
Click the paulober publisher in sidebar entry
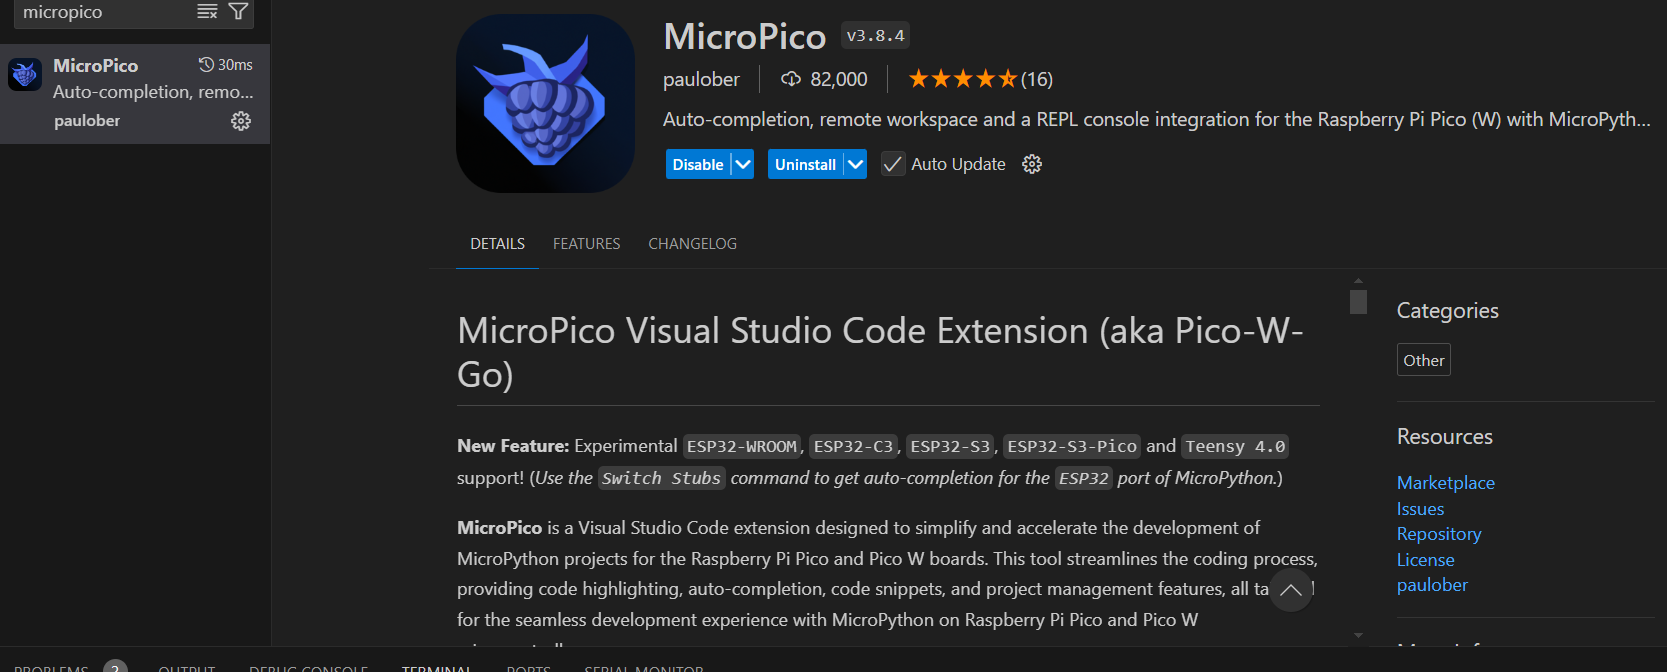(x=87, y=121)
